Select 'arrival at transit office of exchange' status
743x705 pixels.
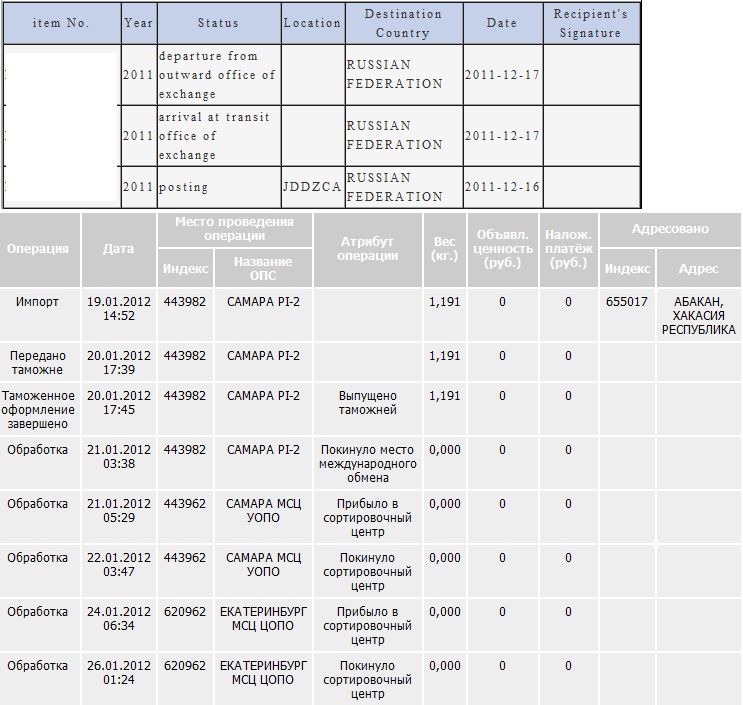219,136
